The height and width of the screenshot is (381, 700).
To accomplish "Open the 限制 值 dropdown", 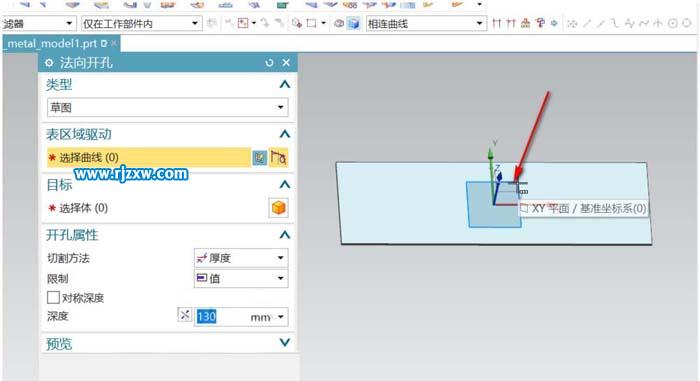I will click(x=241, y=278).
